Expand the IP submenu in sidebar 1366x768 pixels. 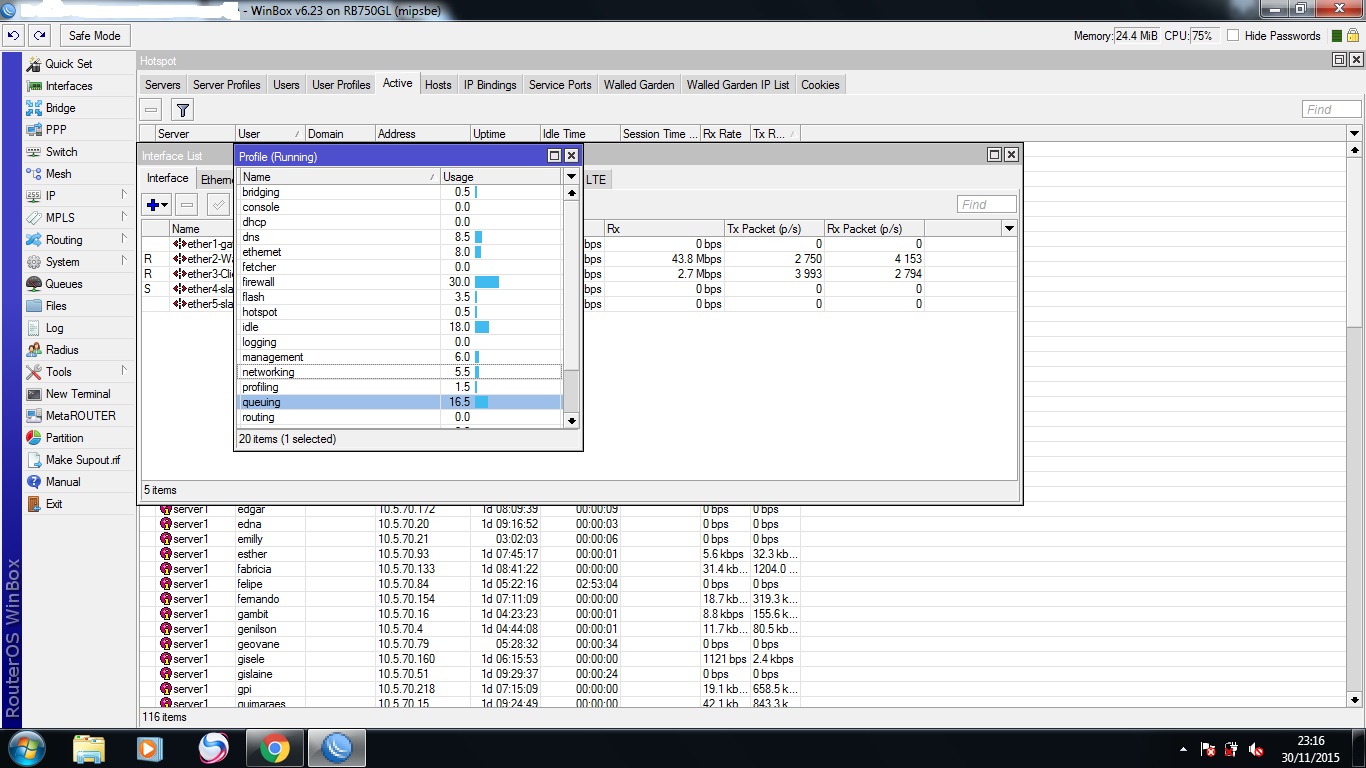(x=50, y=196)
